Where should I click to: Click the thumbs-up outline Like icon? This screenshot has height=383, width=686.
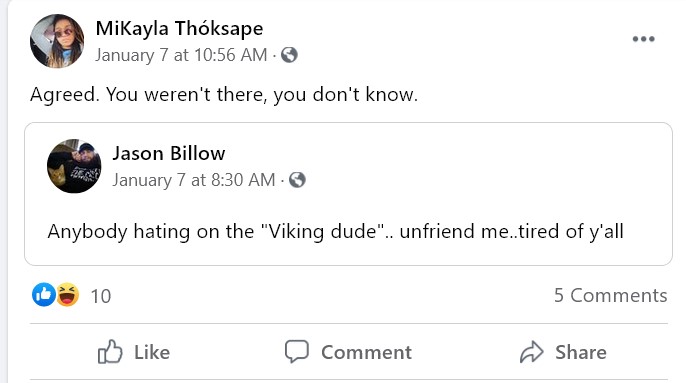[x=109, y=352]
